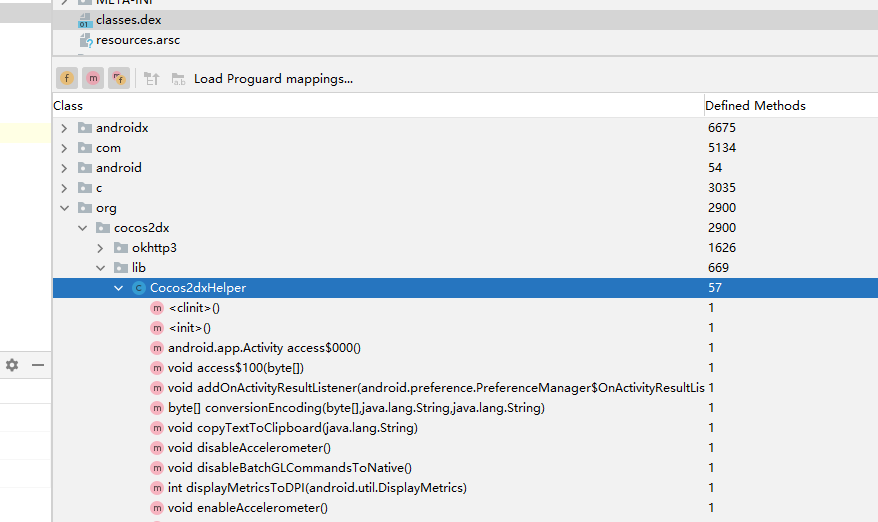Select disableBatchGLCommandsToNative() method
The image size is (878, 522).
point(290,468)
